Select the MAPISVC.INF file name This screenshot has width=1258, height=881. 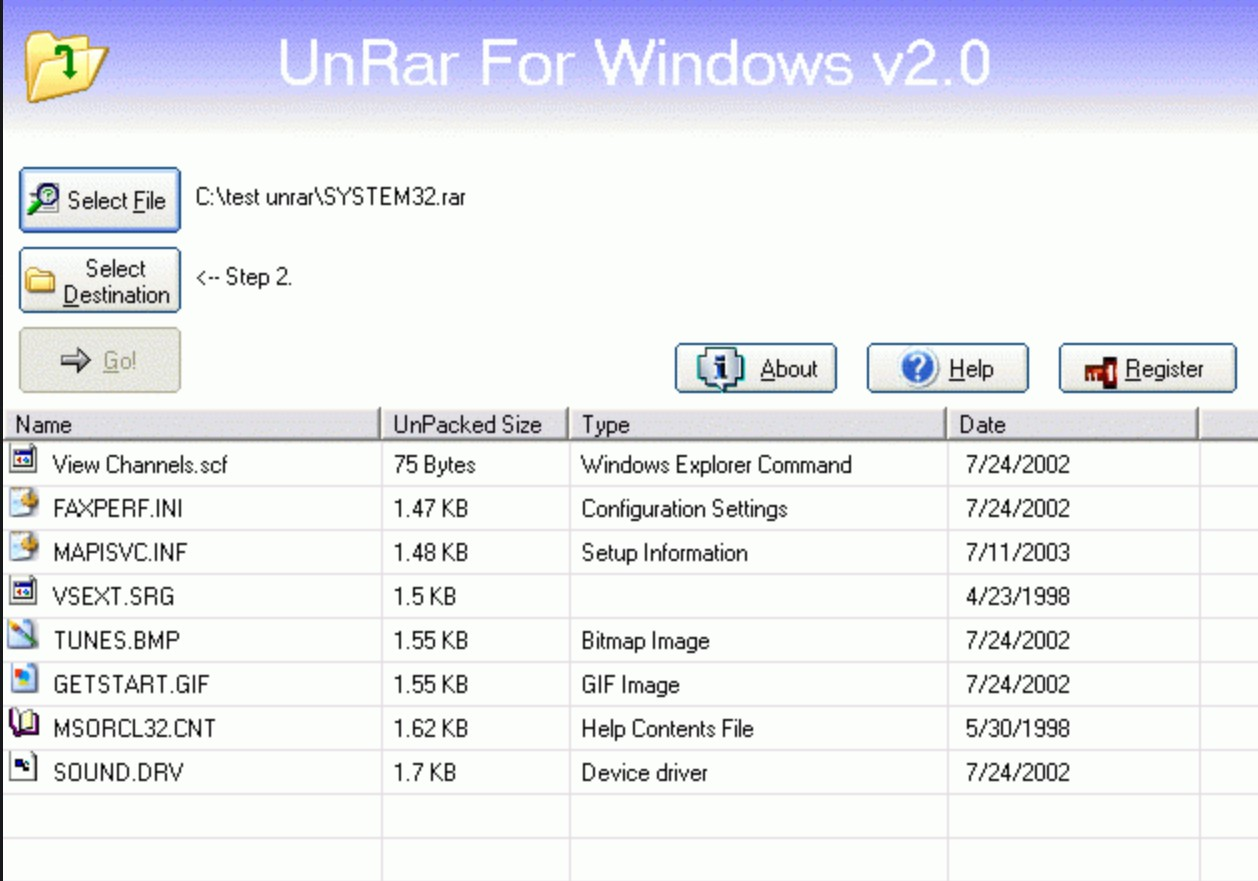click(120, 553)
